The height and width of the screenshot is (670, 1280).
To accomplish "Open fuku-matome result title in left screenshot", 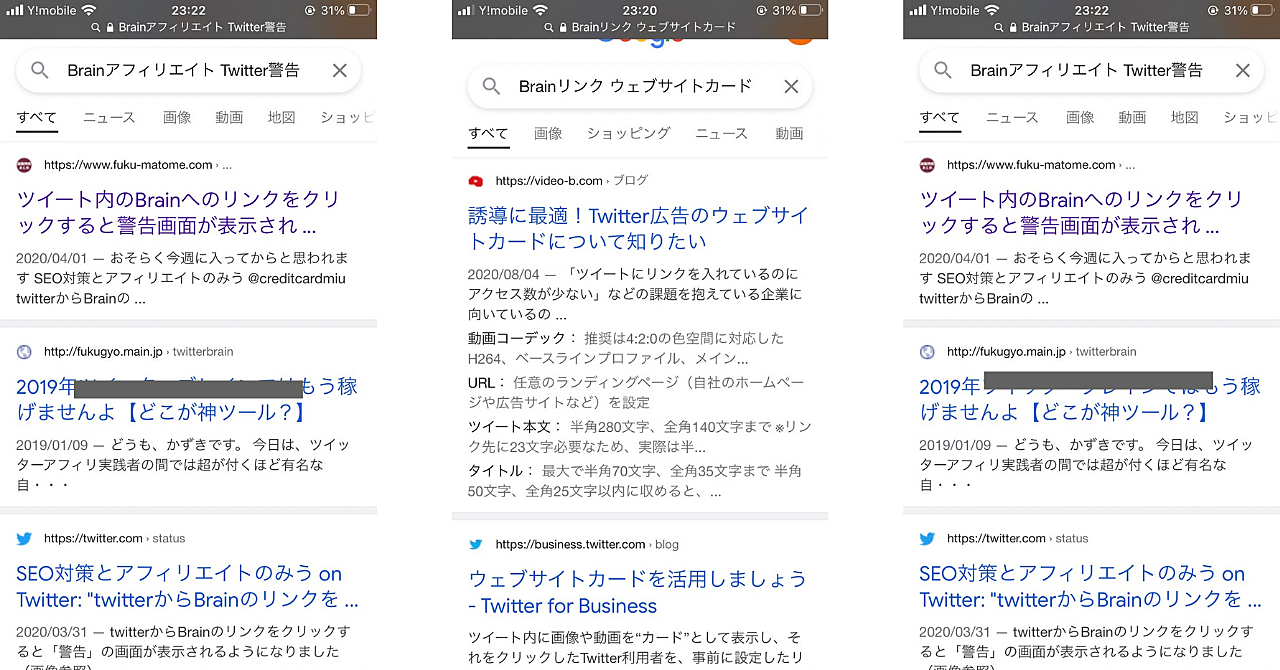I will point(178,212).
